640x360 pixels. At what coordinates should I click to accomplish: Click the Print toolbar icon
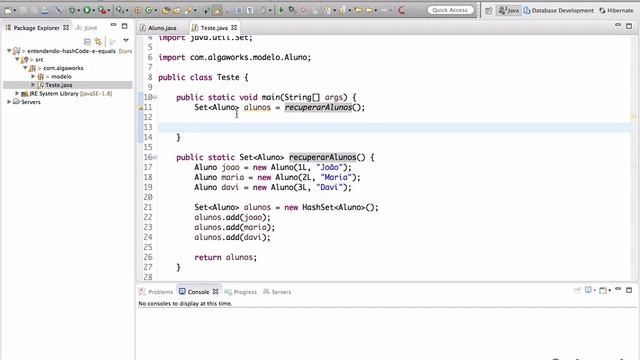[44, 10]
